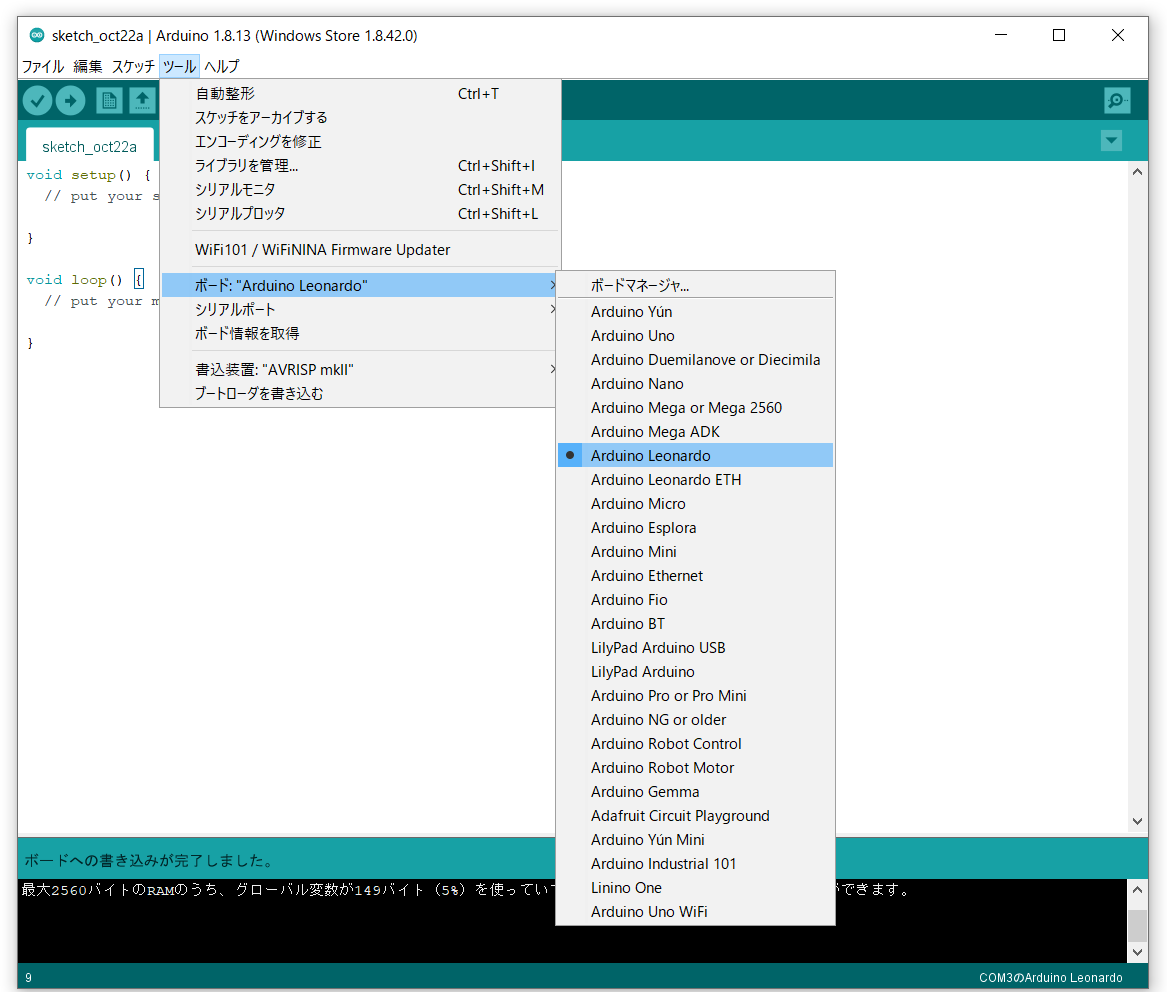Select Adafruit Circuit Playground board
This screenshot has height=992, width=1167.
click(x=695, y=816)
